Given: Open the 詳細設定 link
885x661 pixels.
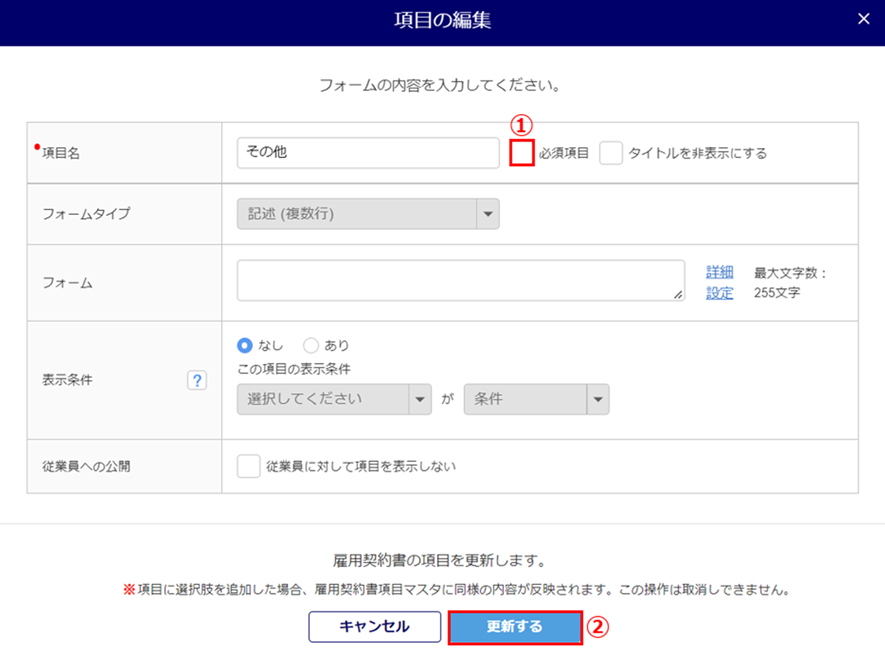Looking at the screenshot, I should click(720, 282).
